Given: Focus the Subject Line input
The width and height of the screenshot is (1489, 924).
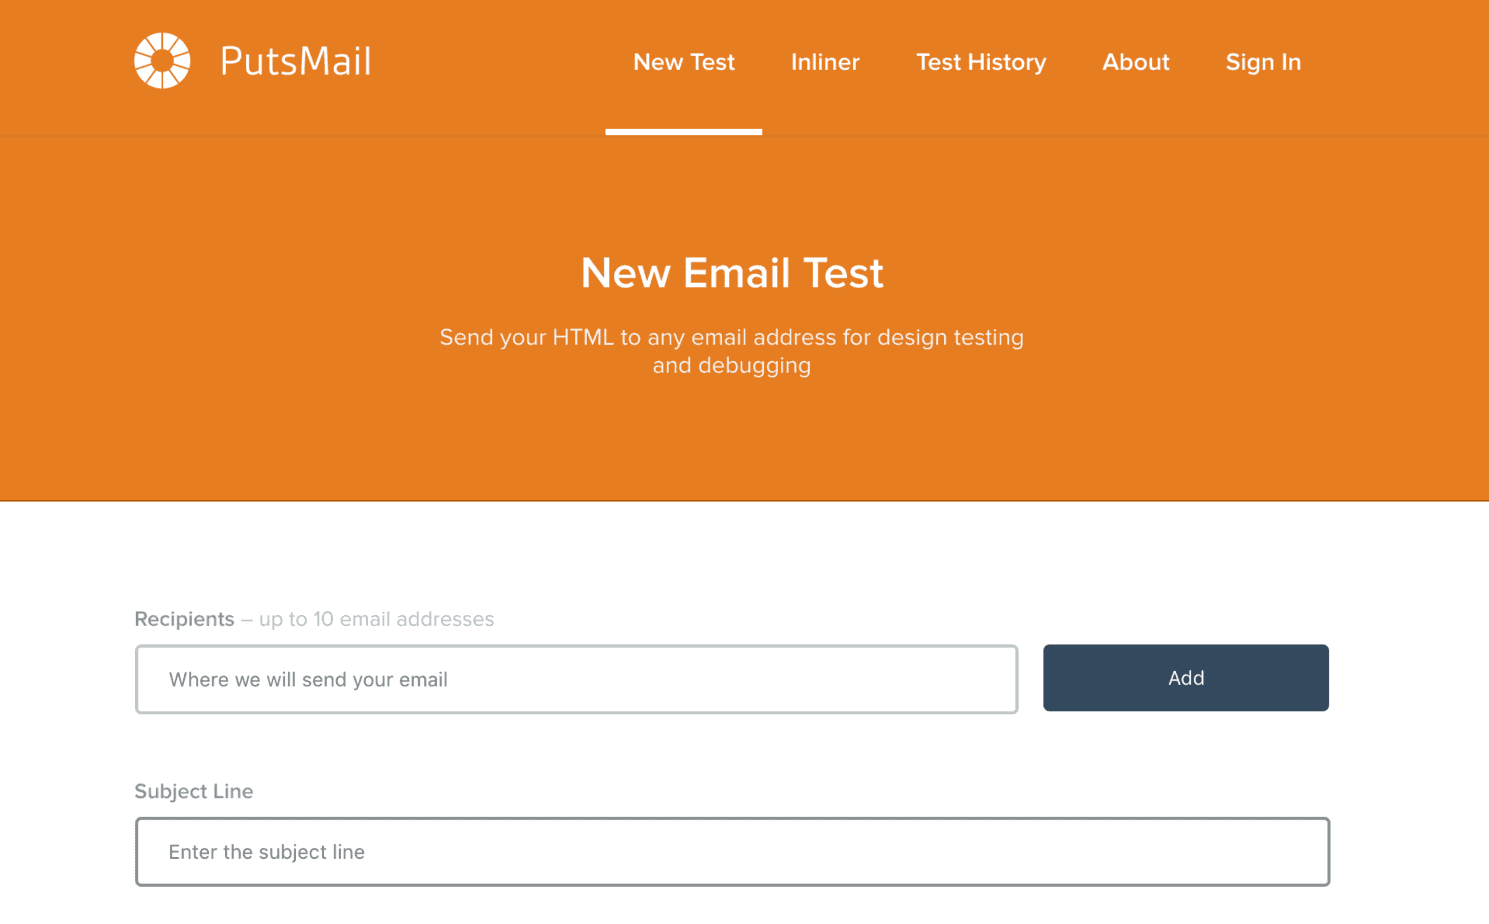Looking at the screenshot, I should click(732, 851).
